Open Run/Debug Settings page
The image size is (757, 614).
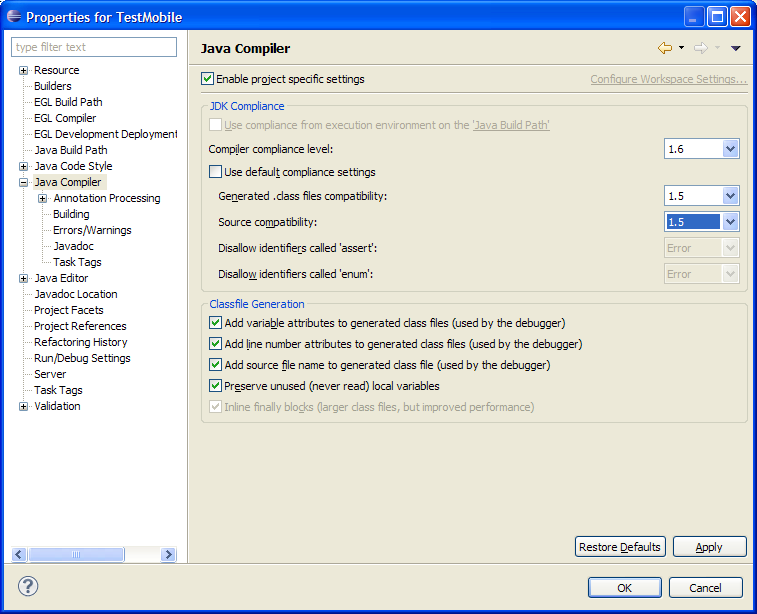(82, 358)
